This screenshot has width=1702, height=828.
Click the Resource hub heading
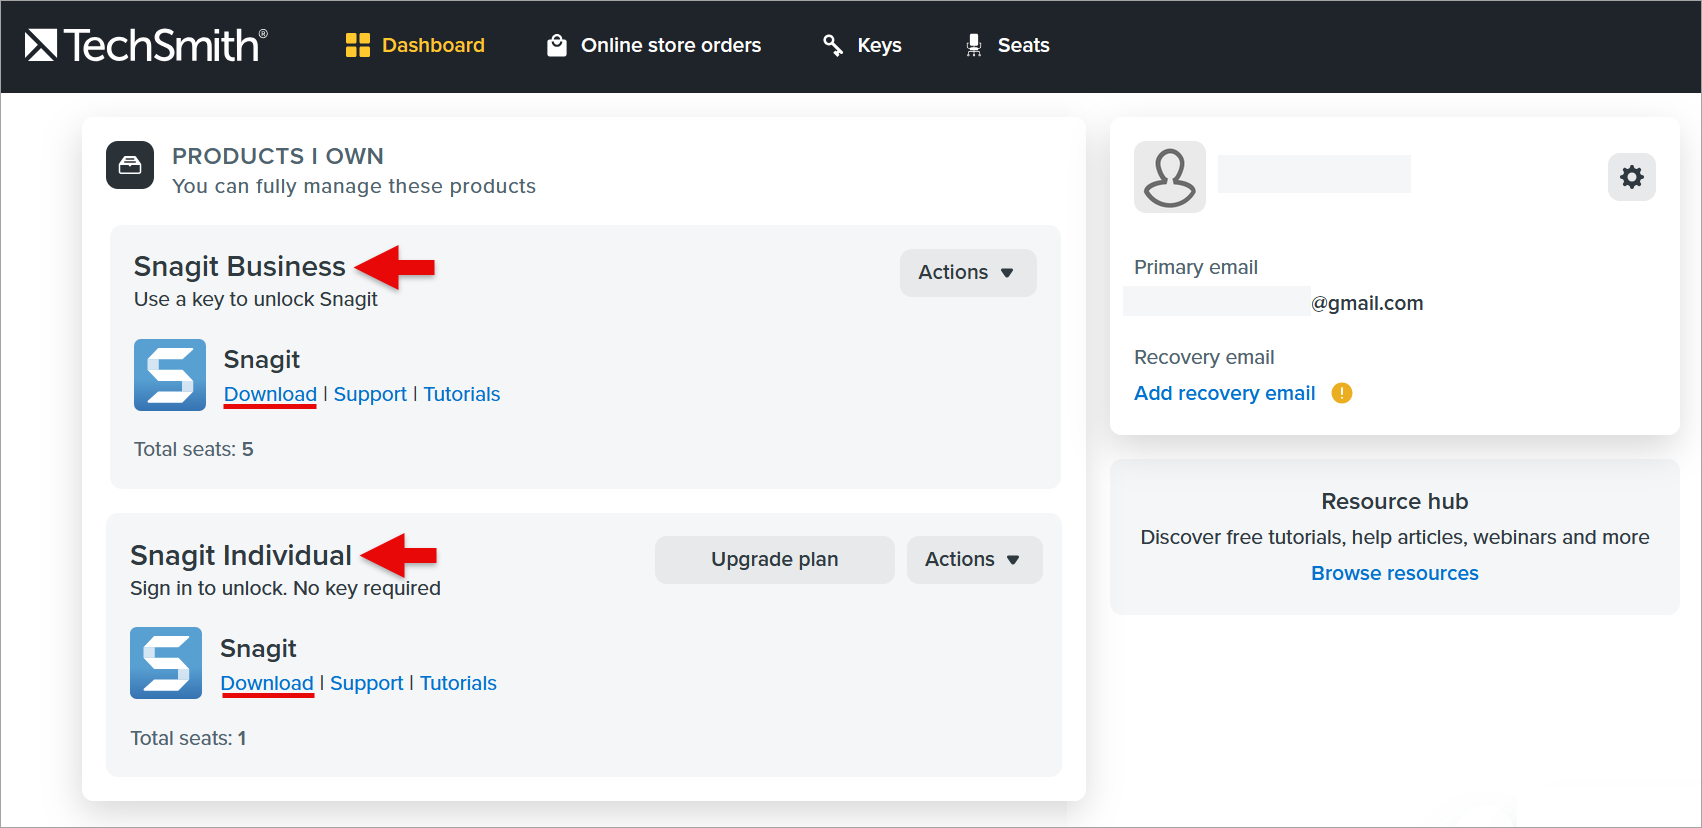pyautogui.click(x=1395, y=501)
